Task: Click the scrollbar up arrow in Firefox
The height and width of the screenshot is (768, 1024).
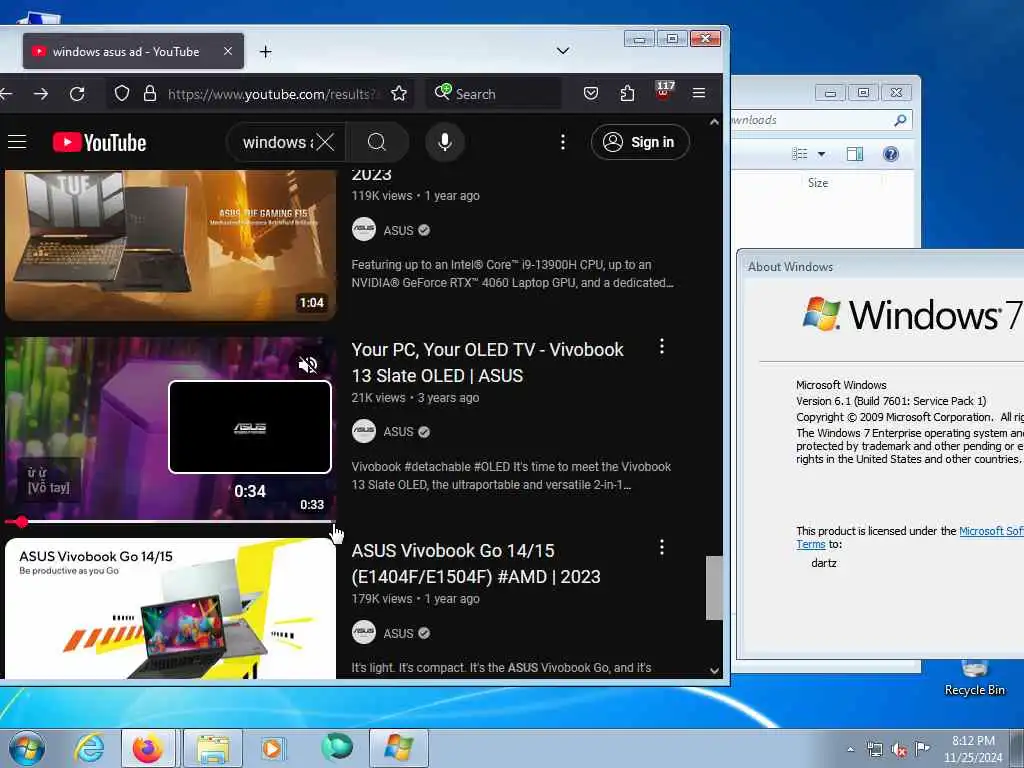Action: tap(714, 122)
